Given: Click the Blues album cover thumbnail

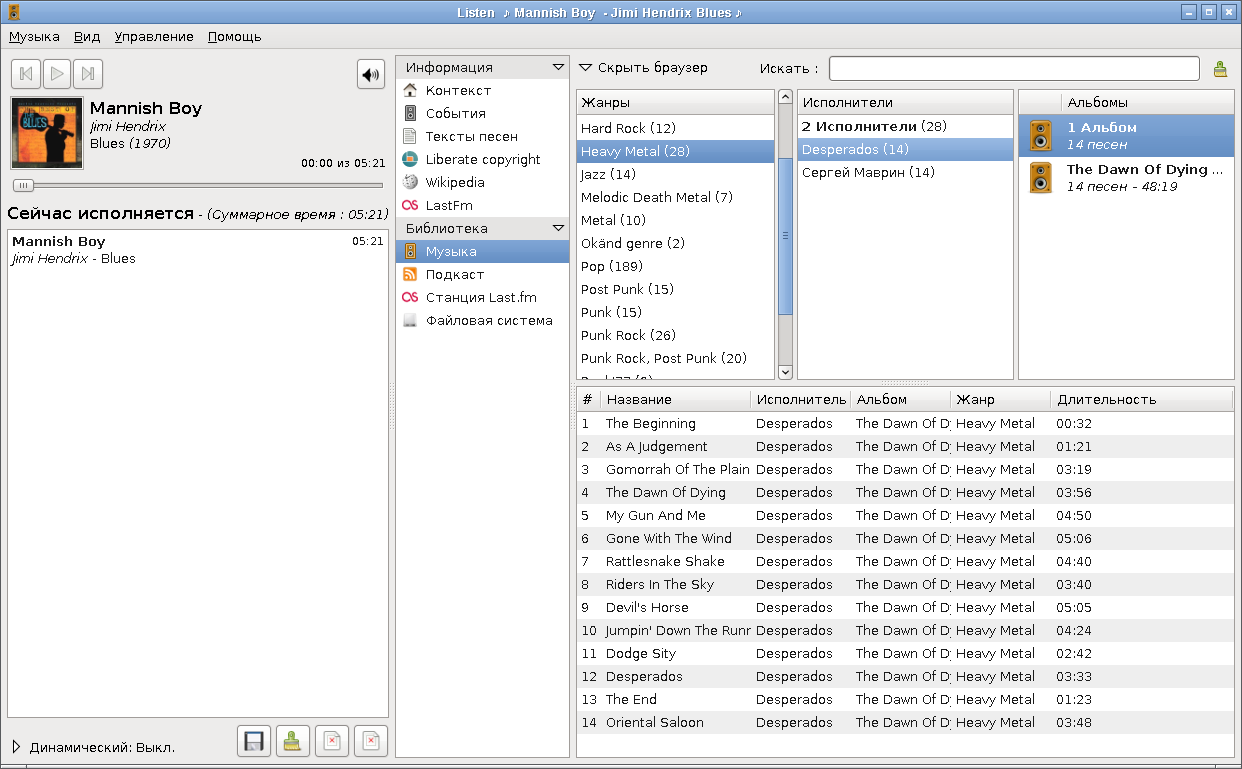Looking at the screenshot, I should tap(47, 133).
